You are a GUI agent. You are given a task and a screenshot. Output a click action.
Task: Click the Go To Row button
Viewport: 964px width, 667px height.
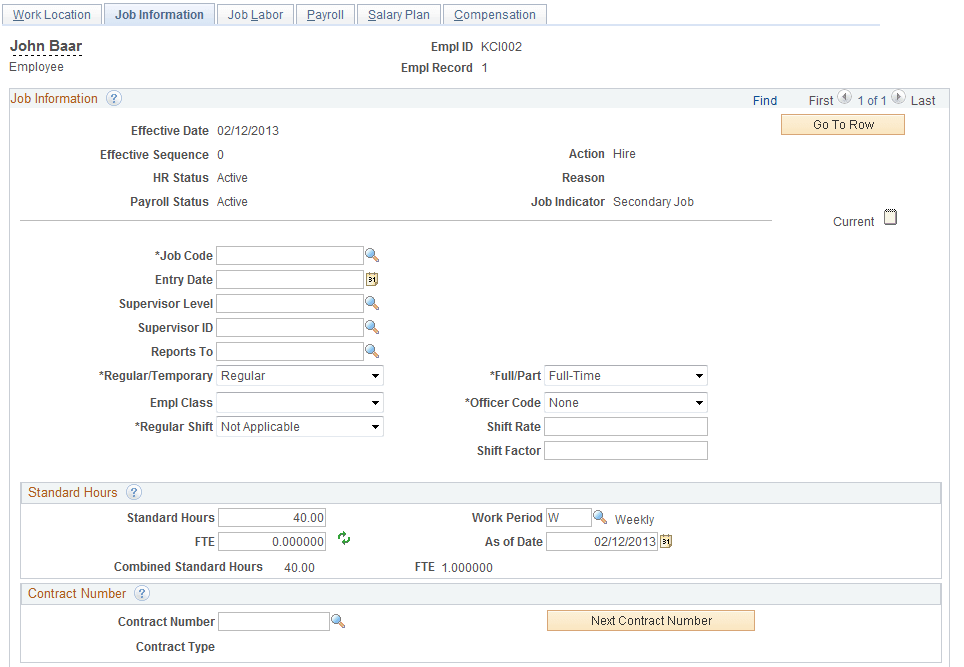843,125
